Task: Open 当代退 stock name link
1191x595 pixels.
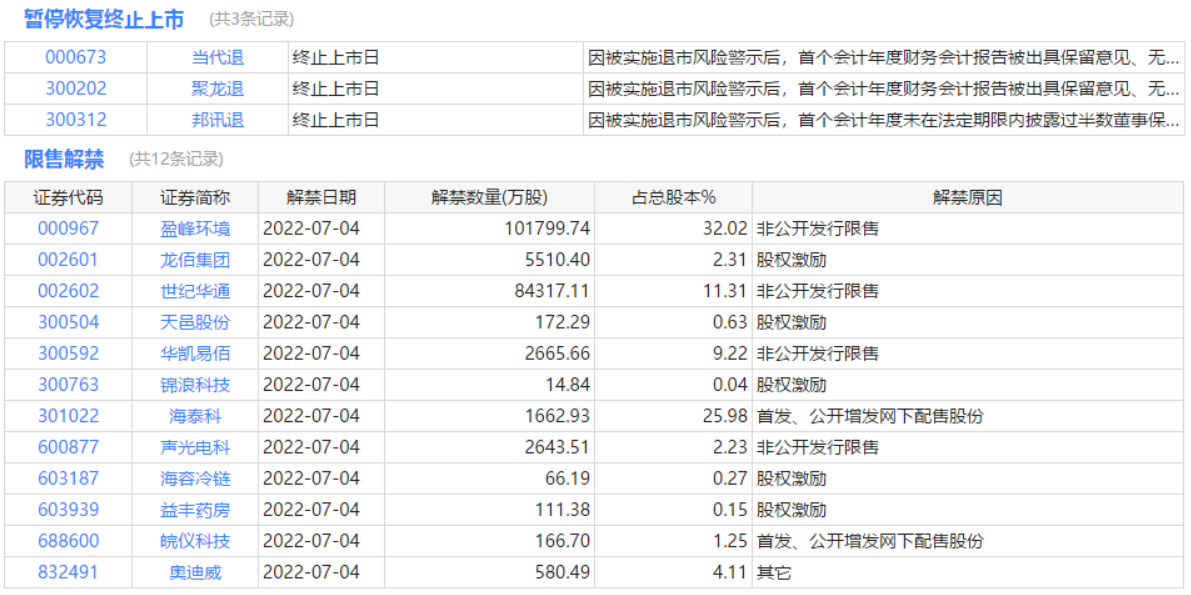Action: coord(217,58)
